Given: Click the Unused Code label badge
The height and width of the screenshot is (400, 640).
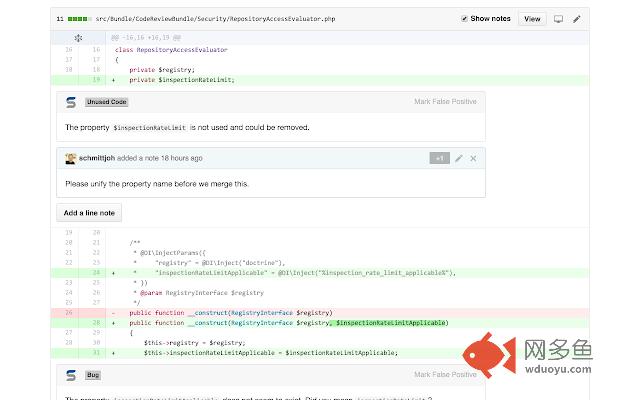Looking at the screenshot, I should pyautogui.click(x=107, y=102).
